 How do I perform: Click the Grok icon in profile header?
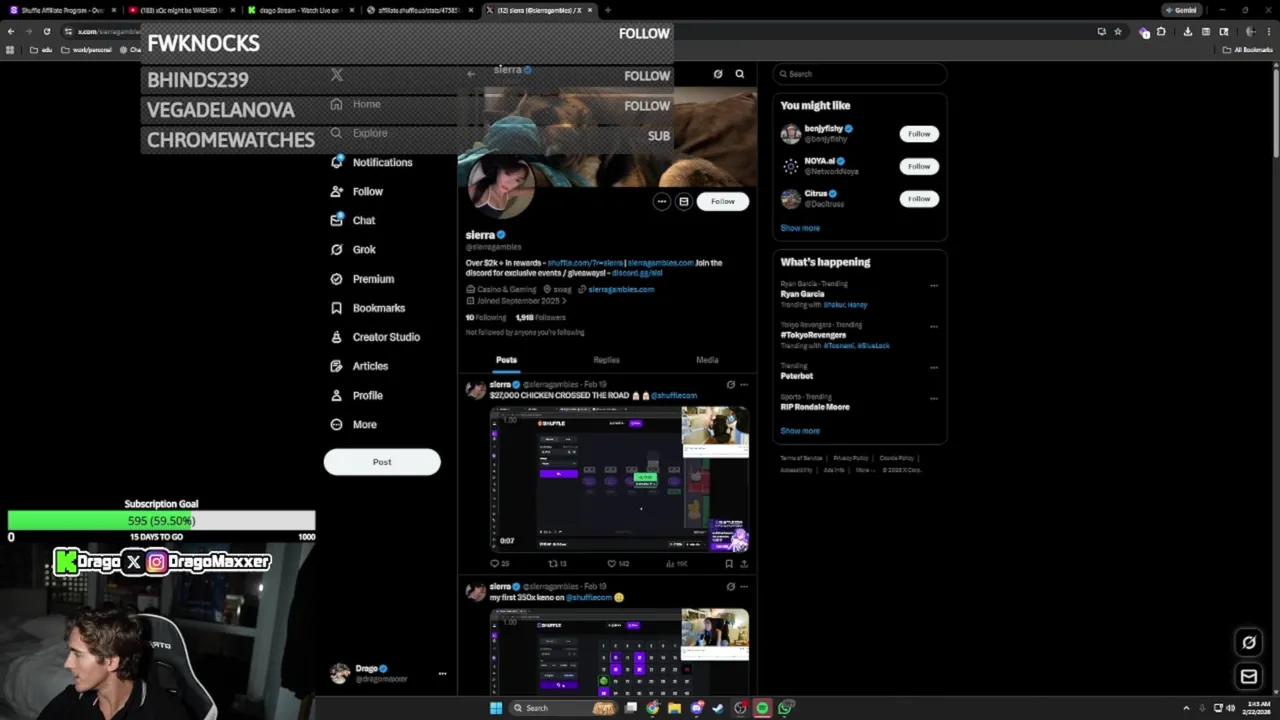(x=718, y=74)
